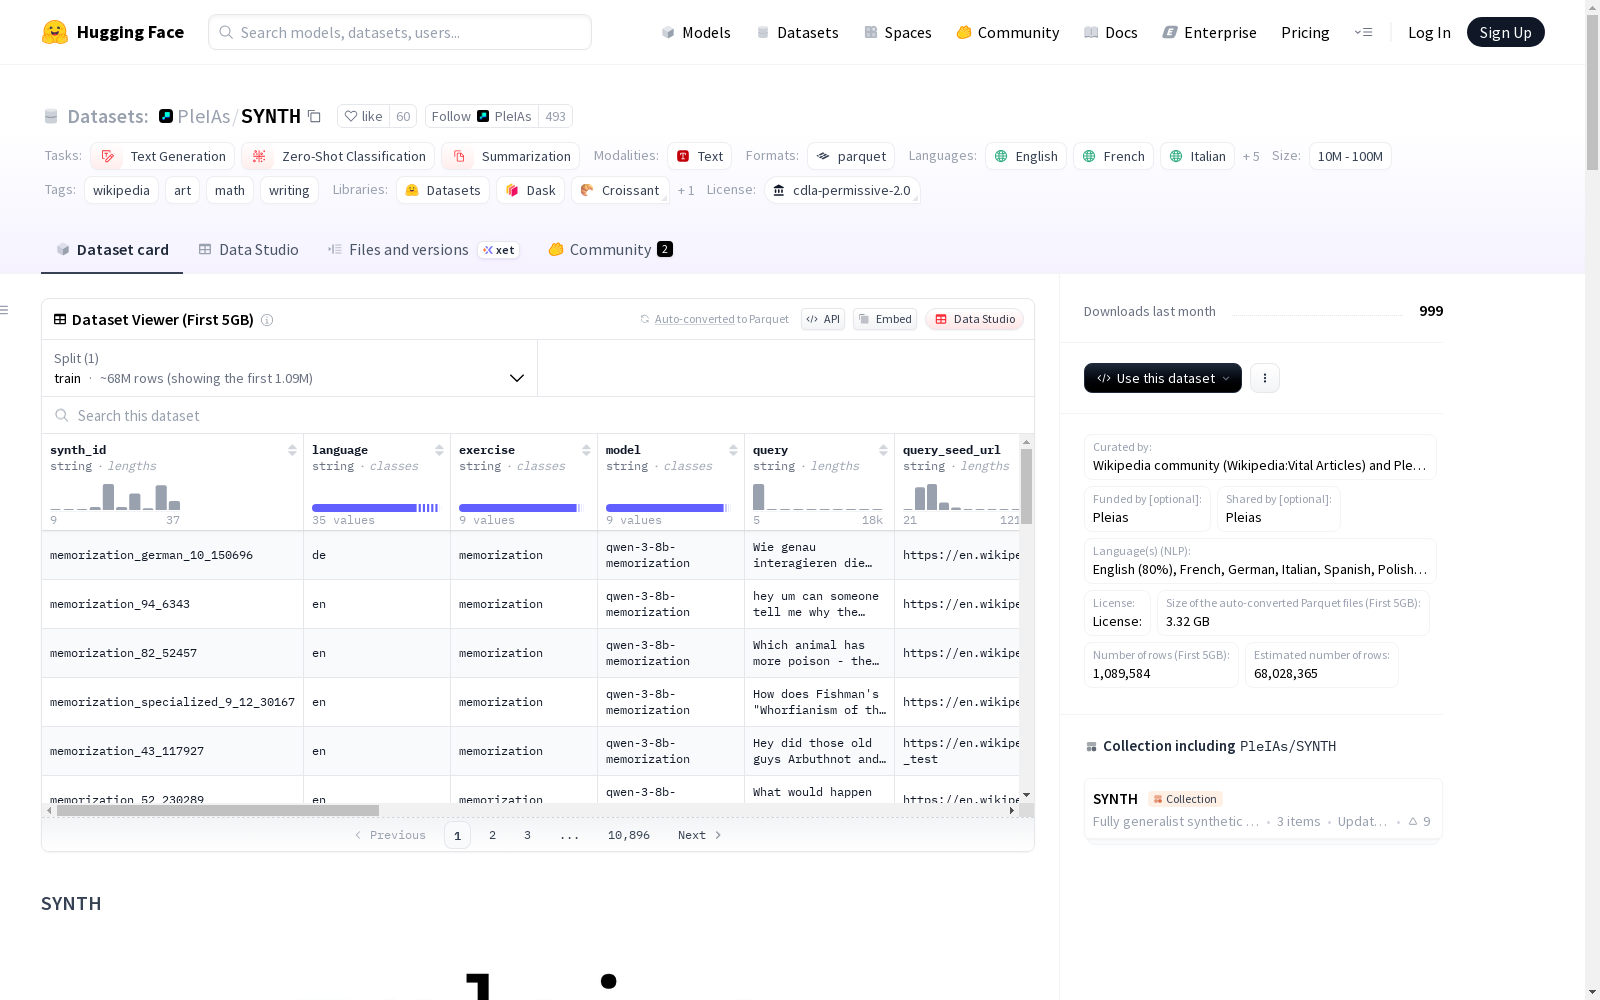
Task: Expand the Split train selector
Action: [290, 368]
